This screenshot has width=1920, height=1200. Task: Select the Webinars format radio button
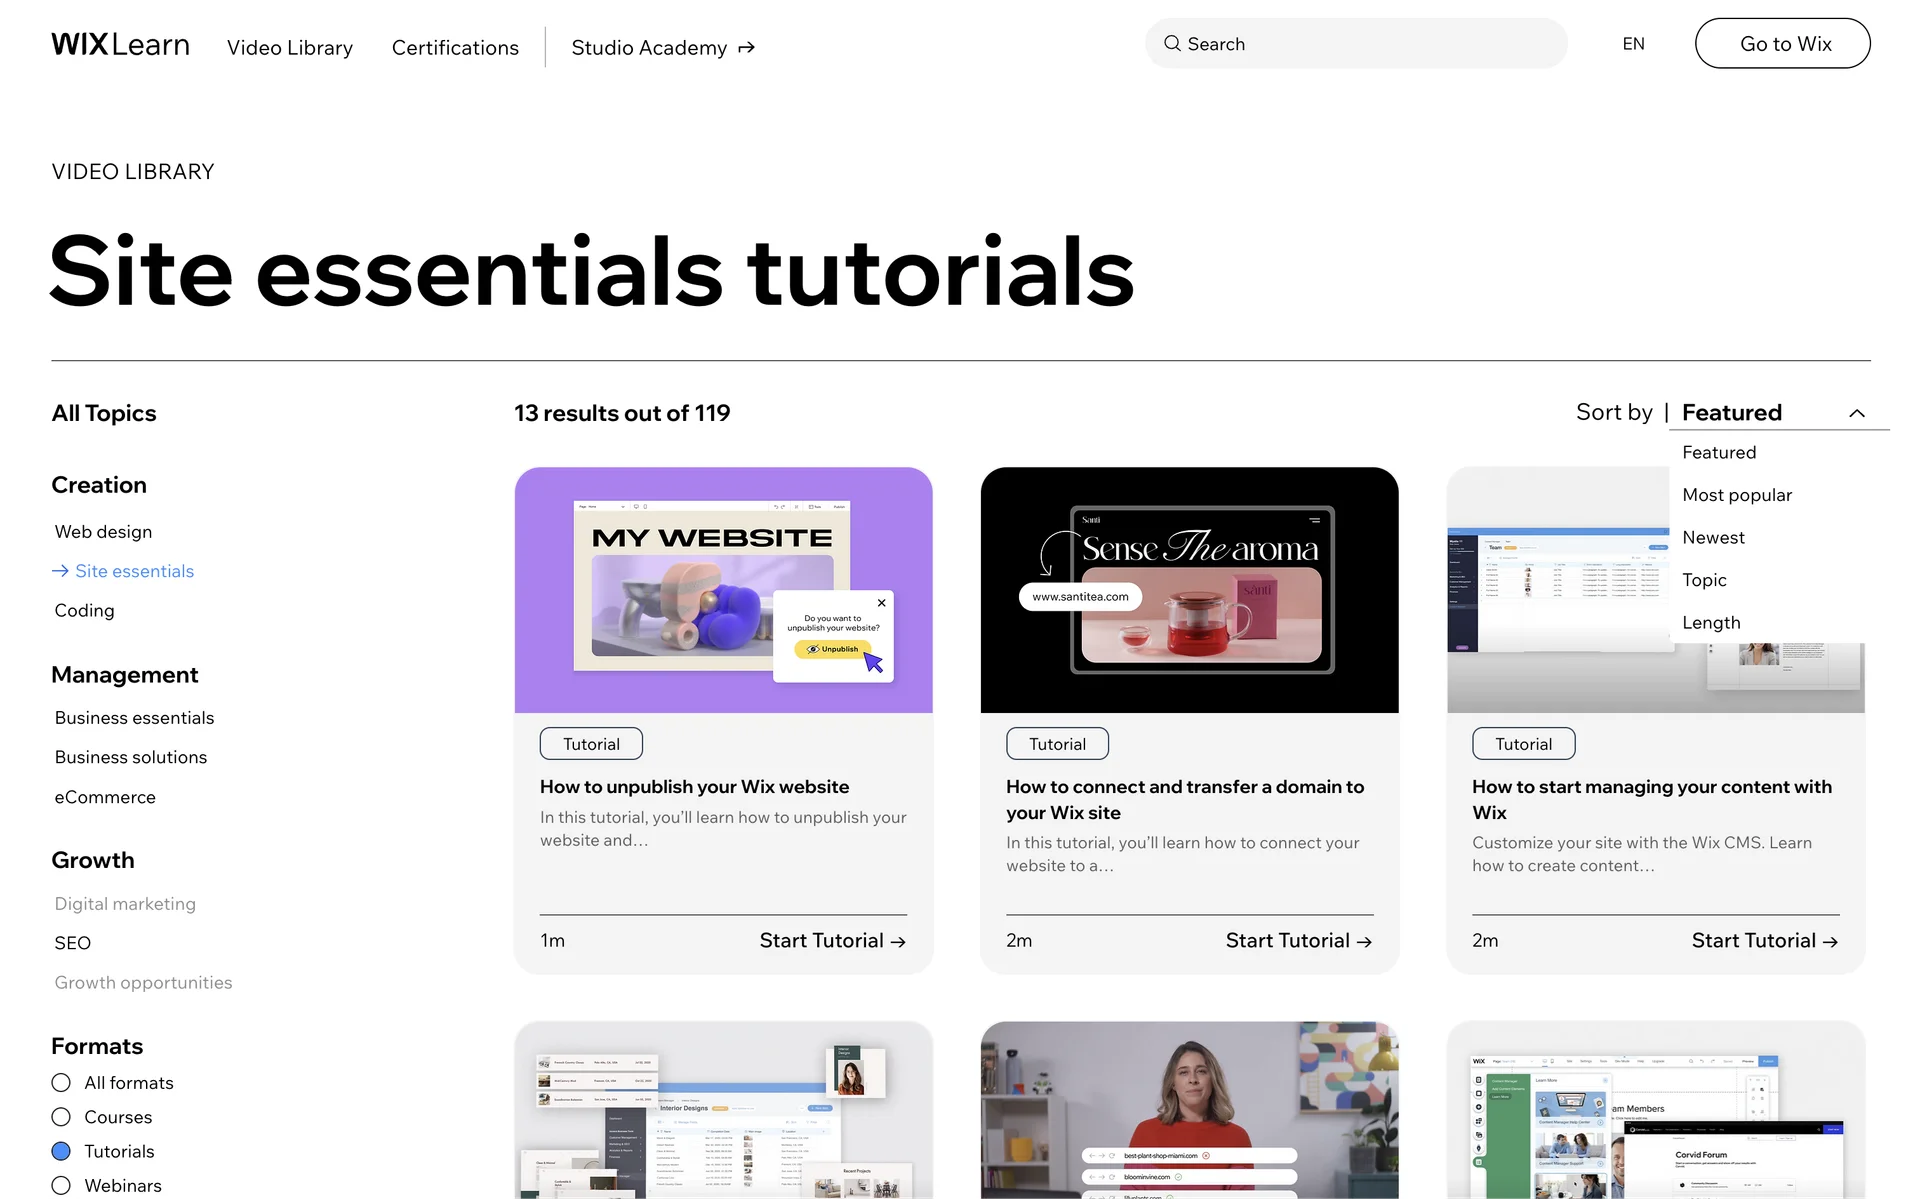(x=61, y=1185)
